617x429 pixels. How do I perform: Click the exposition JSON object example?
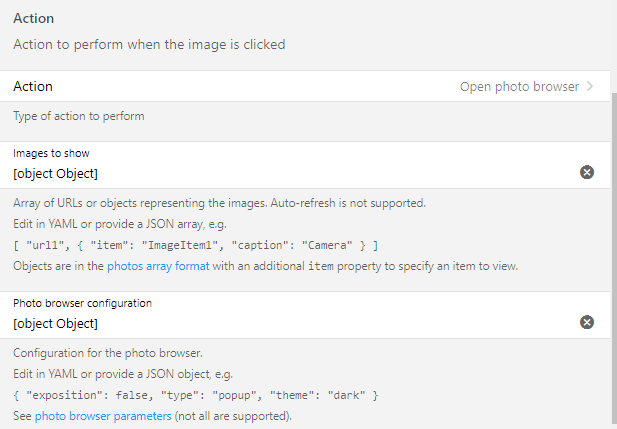[x=196, y=395]
